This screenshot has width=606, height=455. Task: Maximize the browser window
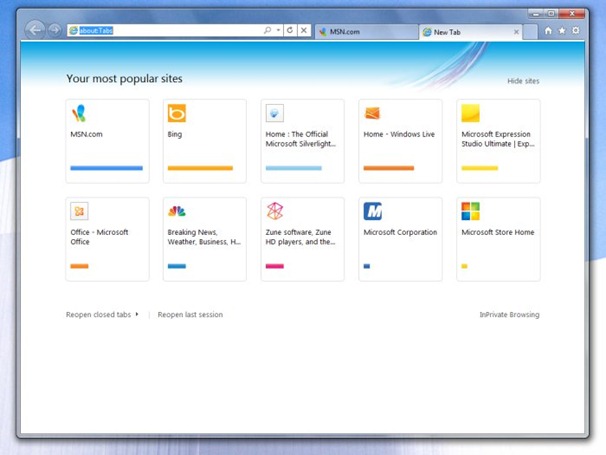(551, 14)
